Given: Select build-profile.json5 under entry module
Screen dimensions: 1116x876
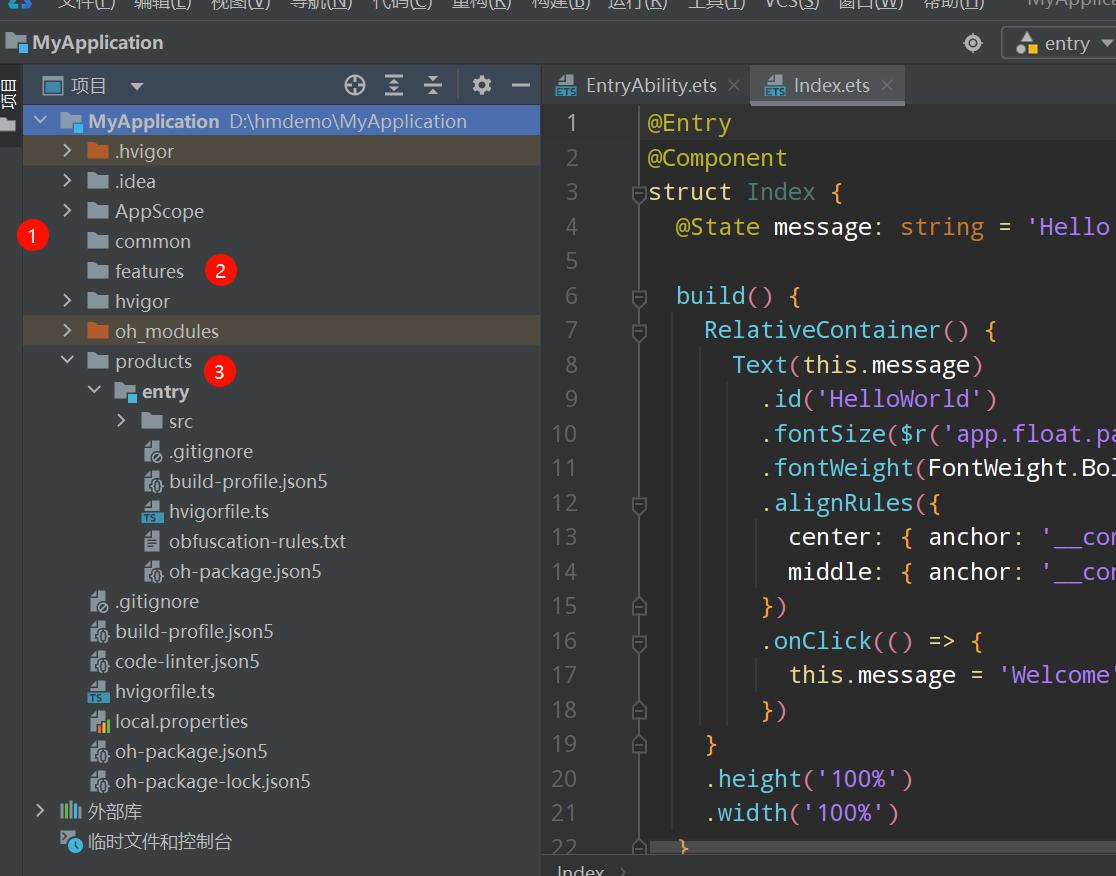Looking at the screenshot, I should (248, 481).
